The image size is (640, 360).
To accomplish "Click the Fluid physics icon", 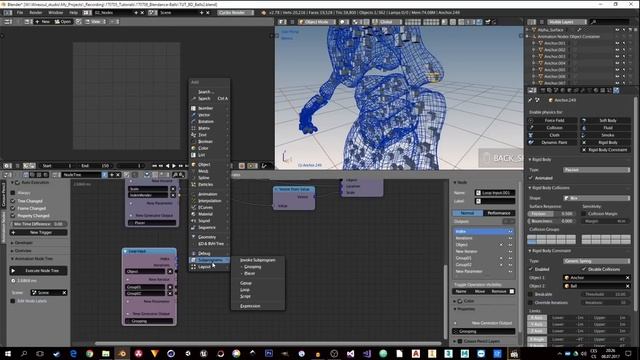I will pyautogui.click(x=584, y=128).
